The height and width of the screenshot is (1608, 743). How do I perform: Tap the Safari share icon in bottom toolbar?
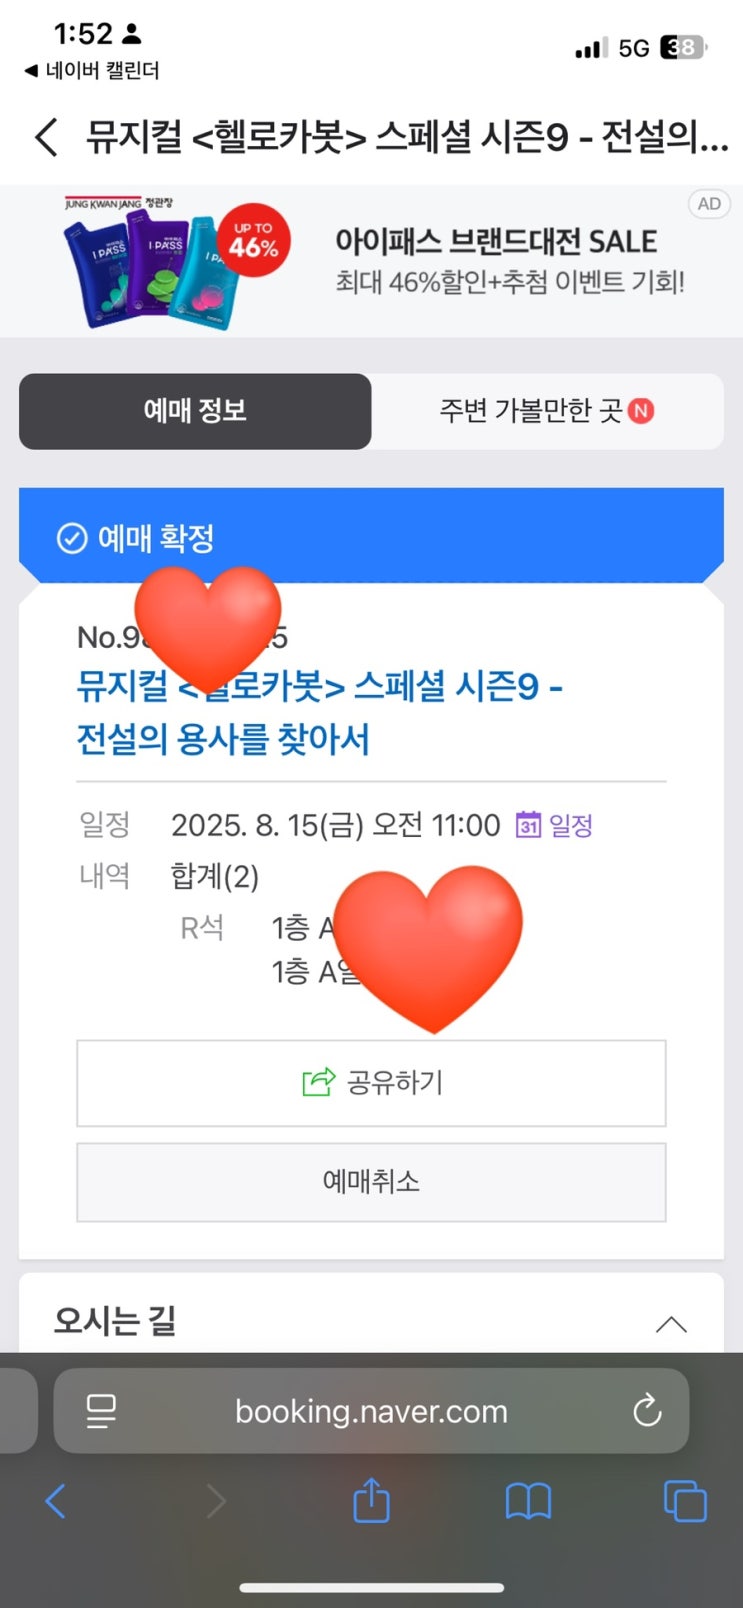pos(371,1500)
